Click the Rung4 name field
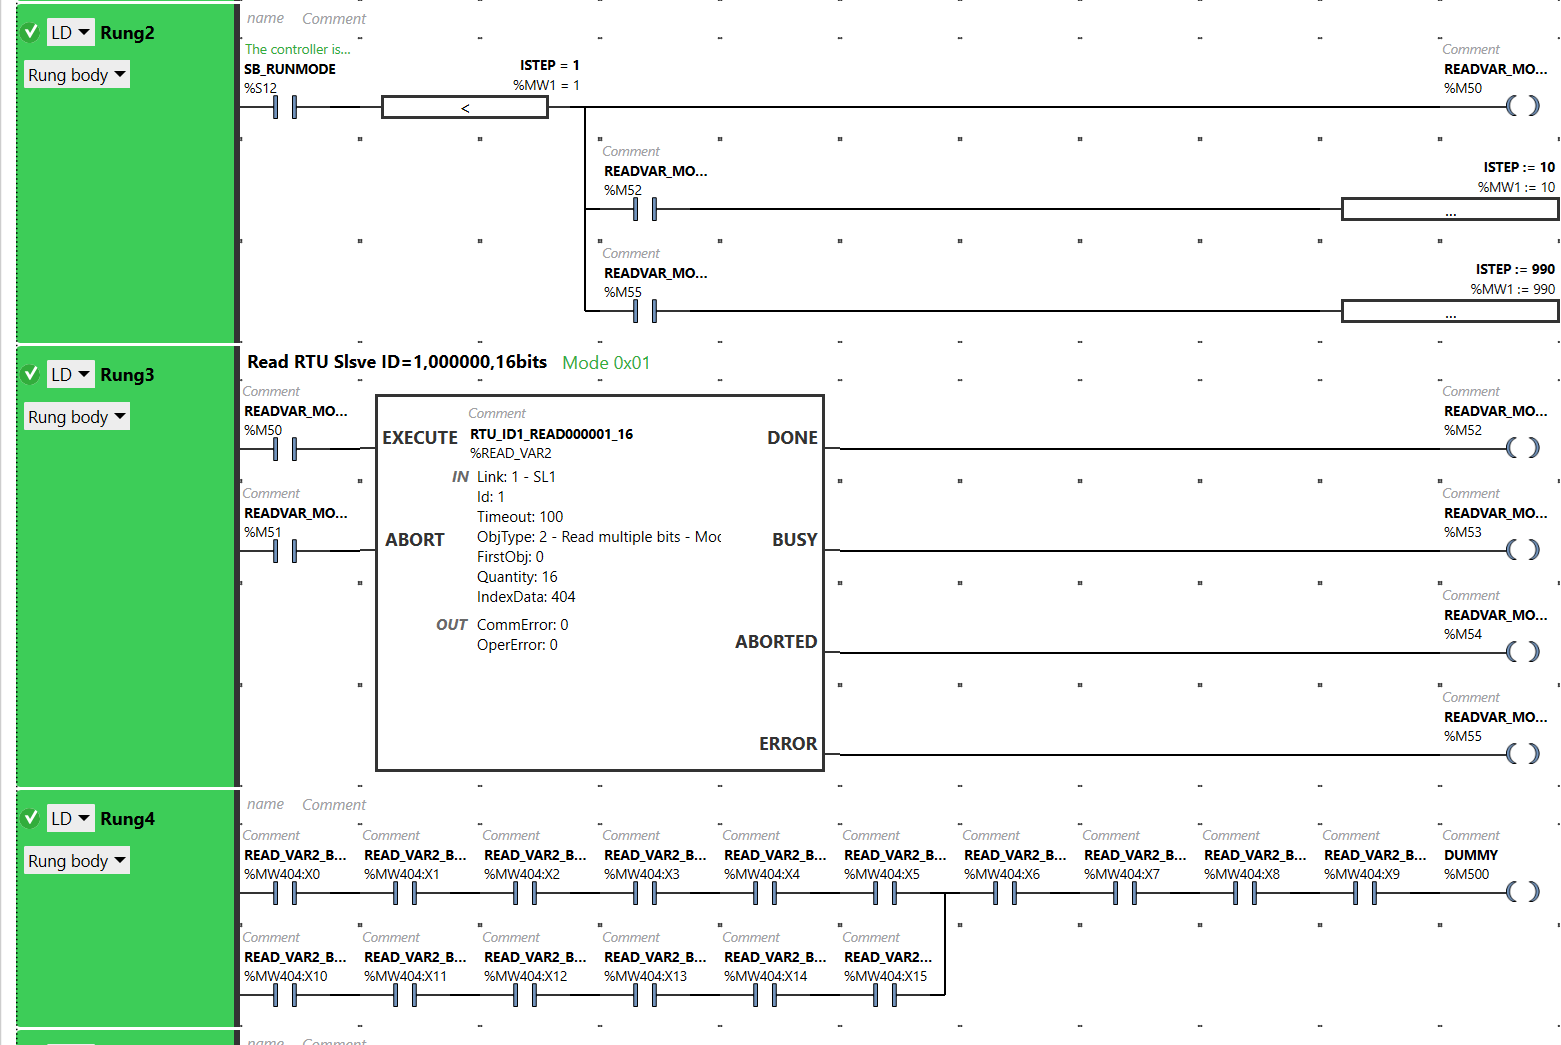 coord(266,804)
